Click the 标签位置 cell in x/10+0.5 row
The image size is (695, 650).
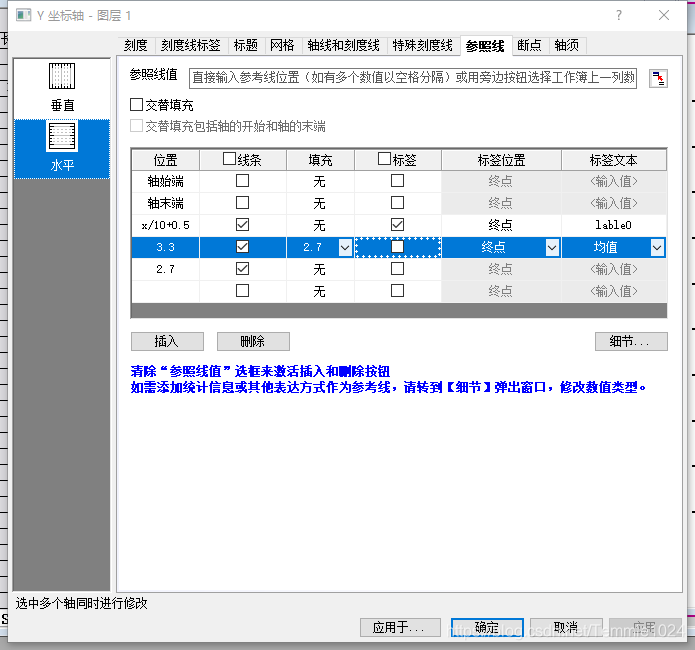coord(501,225)
